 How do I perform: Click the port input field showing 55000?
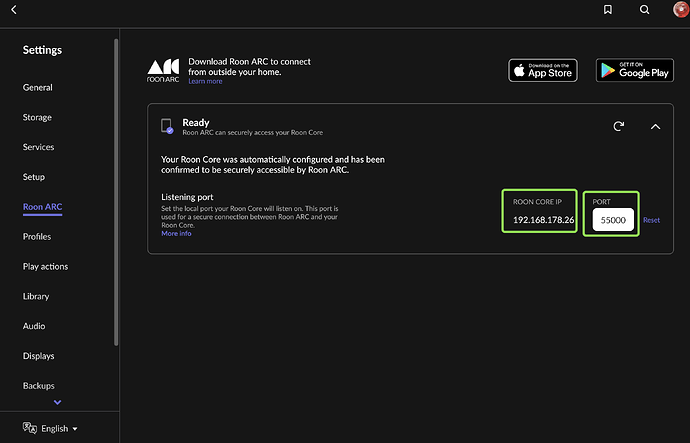coord(613,220)
